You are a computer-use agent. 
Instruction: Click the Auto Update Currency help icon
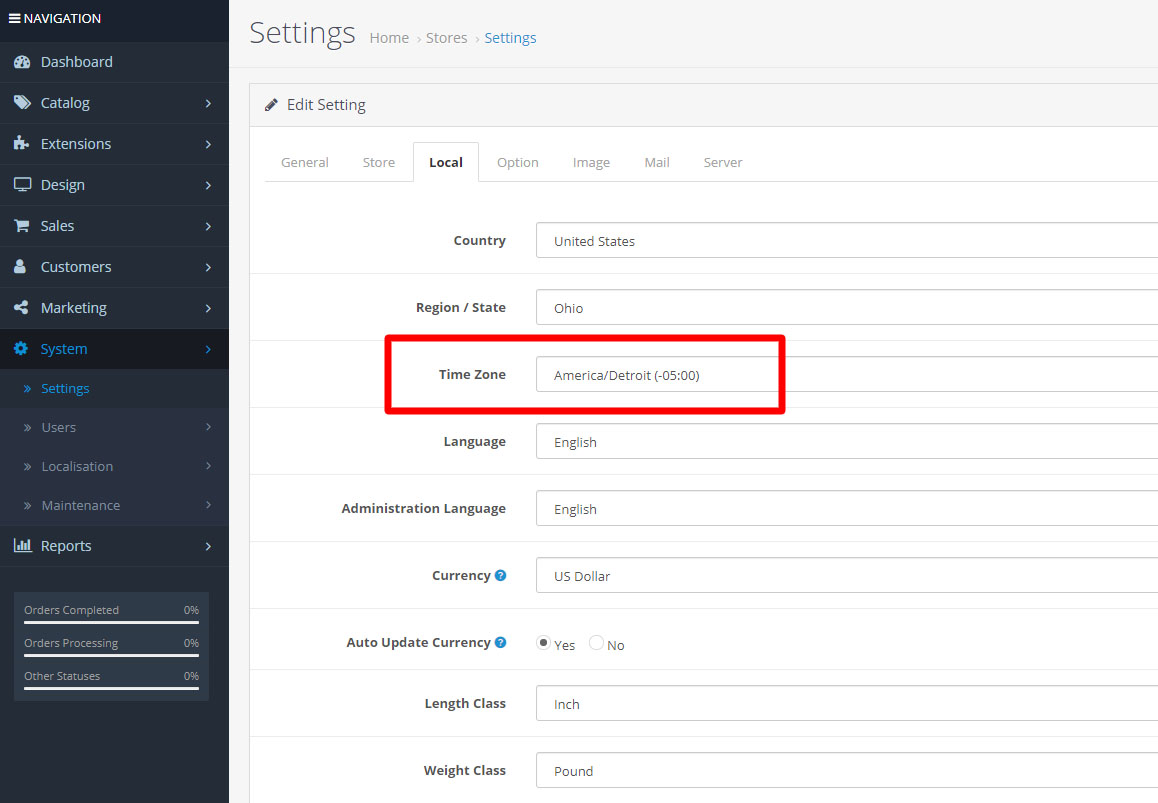(x=500, y=643)
